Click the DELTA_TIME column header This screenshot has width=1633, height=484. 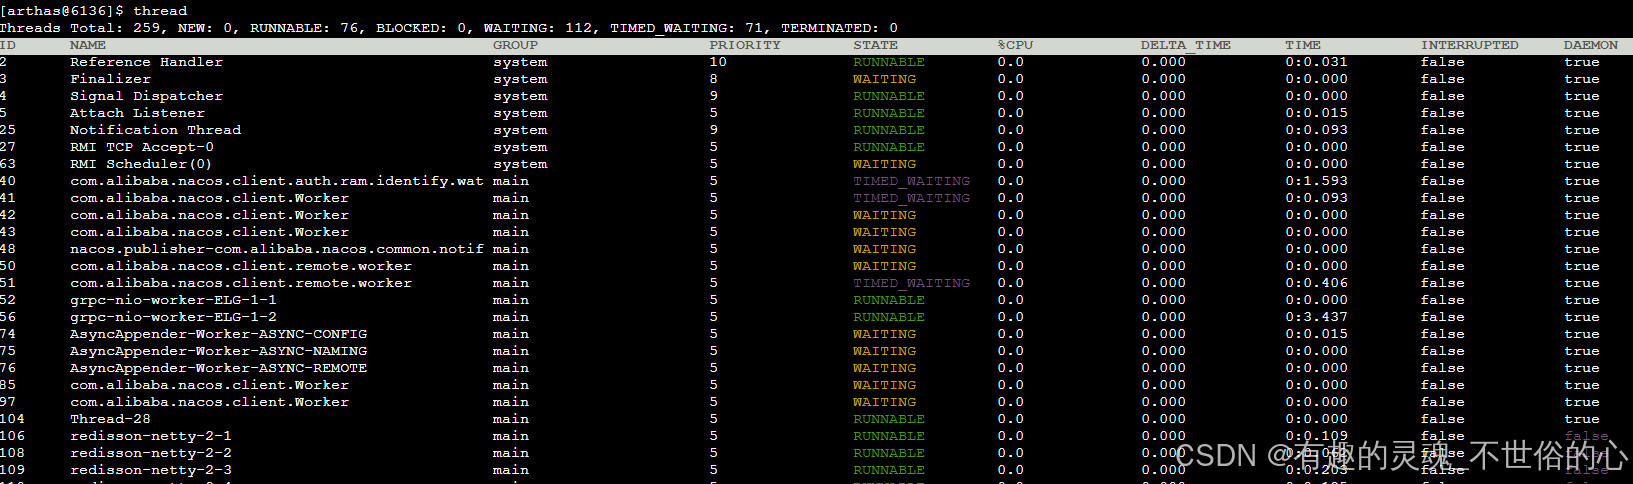pyautogui.click(x=1186, y=45)
